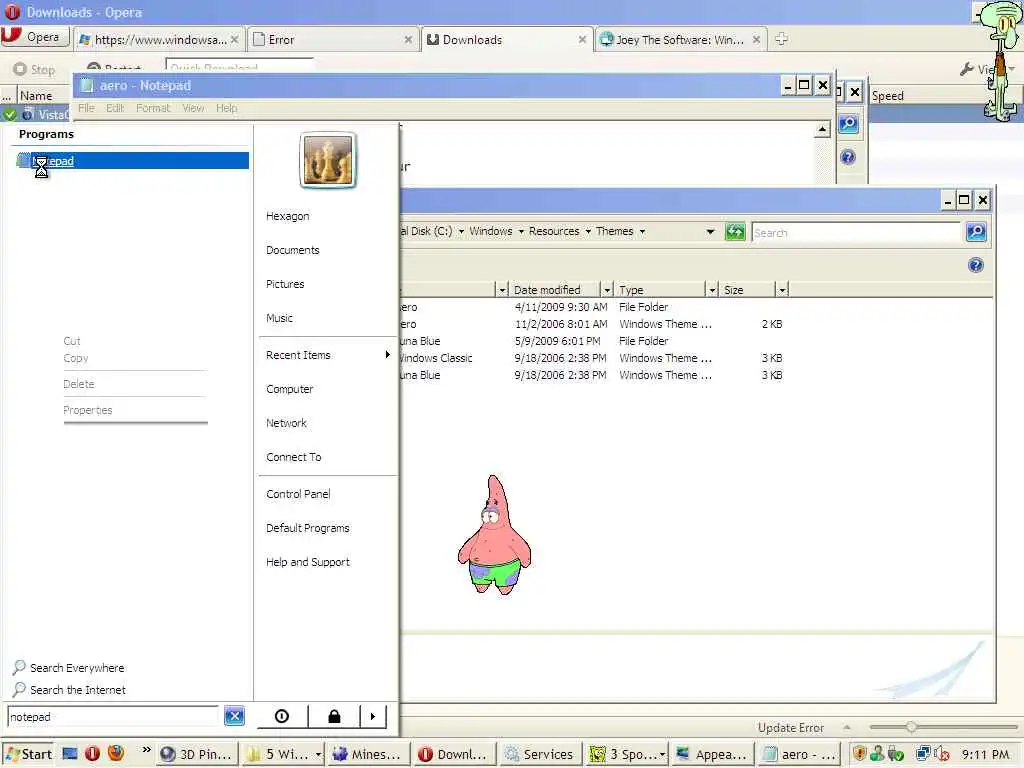Open Notepad's Format menu
Viewport: 1024px width, 768px height.
(x=153, y=108)
